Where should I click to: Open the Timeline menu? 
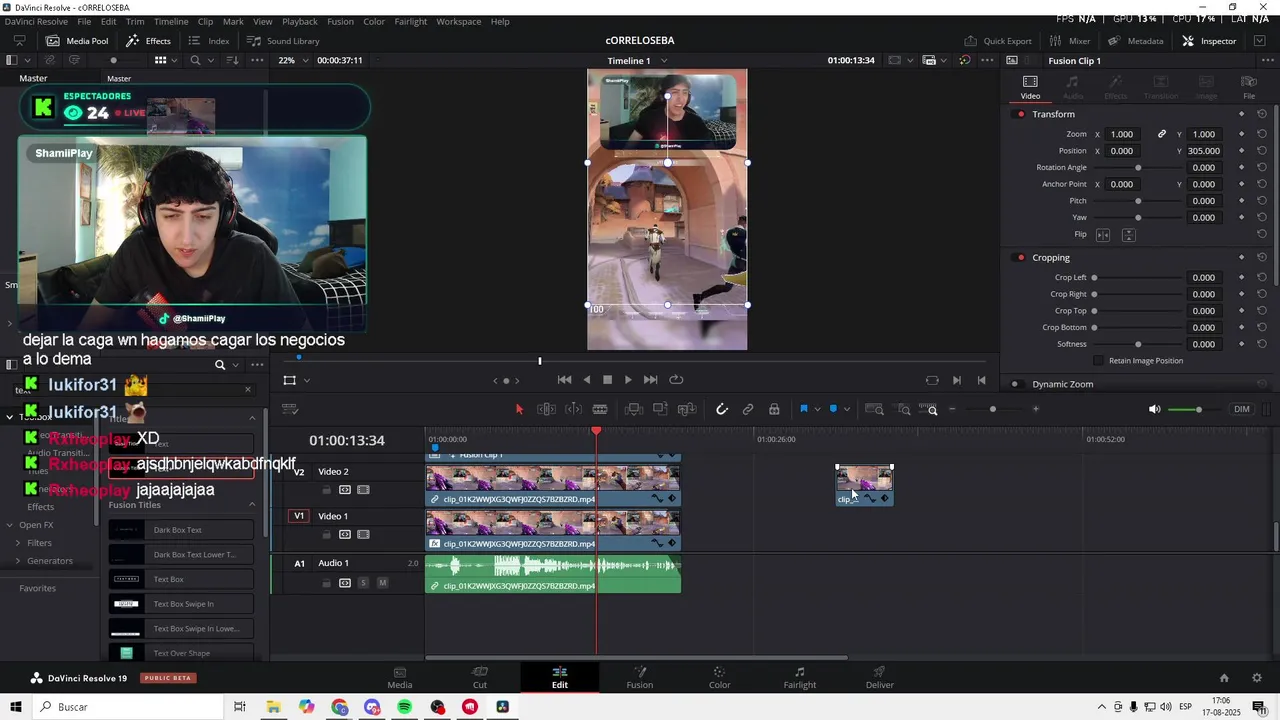pos(171,21)
